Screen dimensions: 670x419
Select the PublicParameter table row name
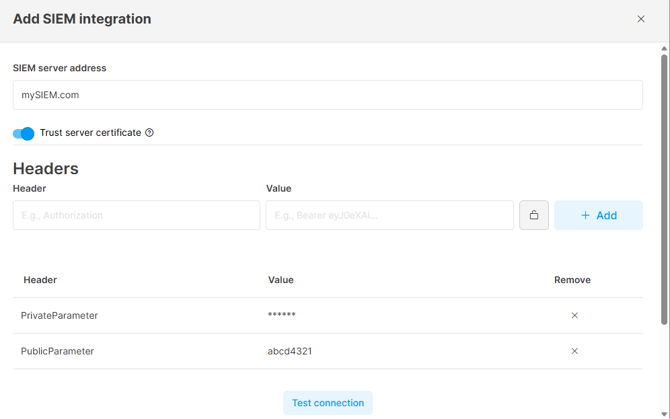click(57, 351)
